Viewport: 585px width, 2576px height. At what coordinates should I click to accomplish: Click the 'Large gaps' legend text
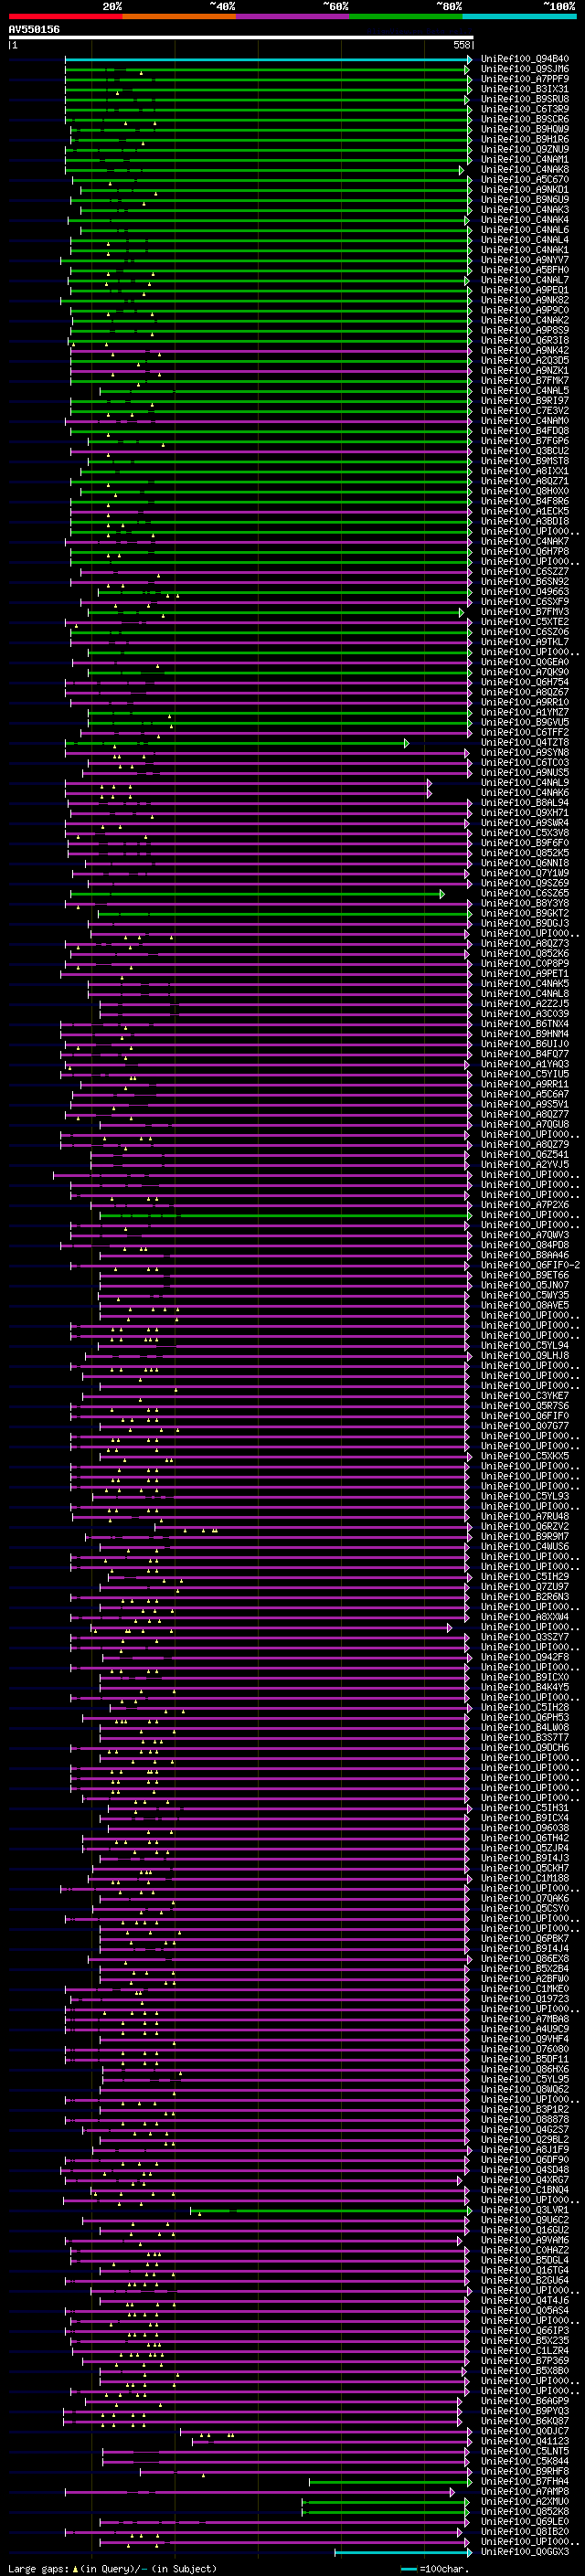point(38,2568)
